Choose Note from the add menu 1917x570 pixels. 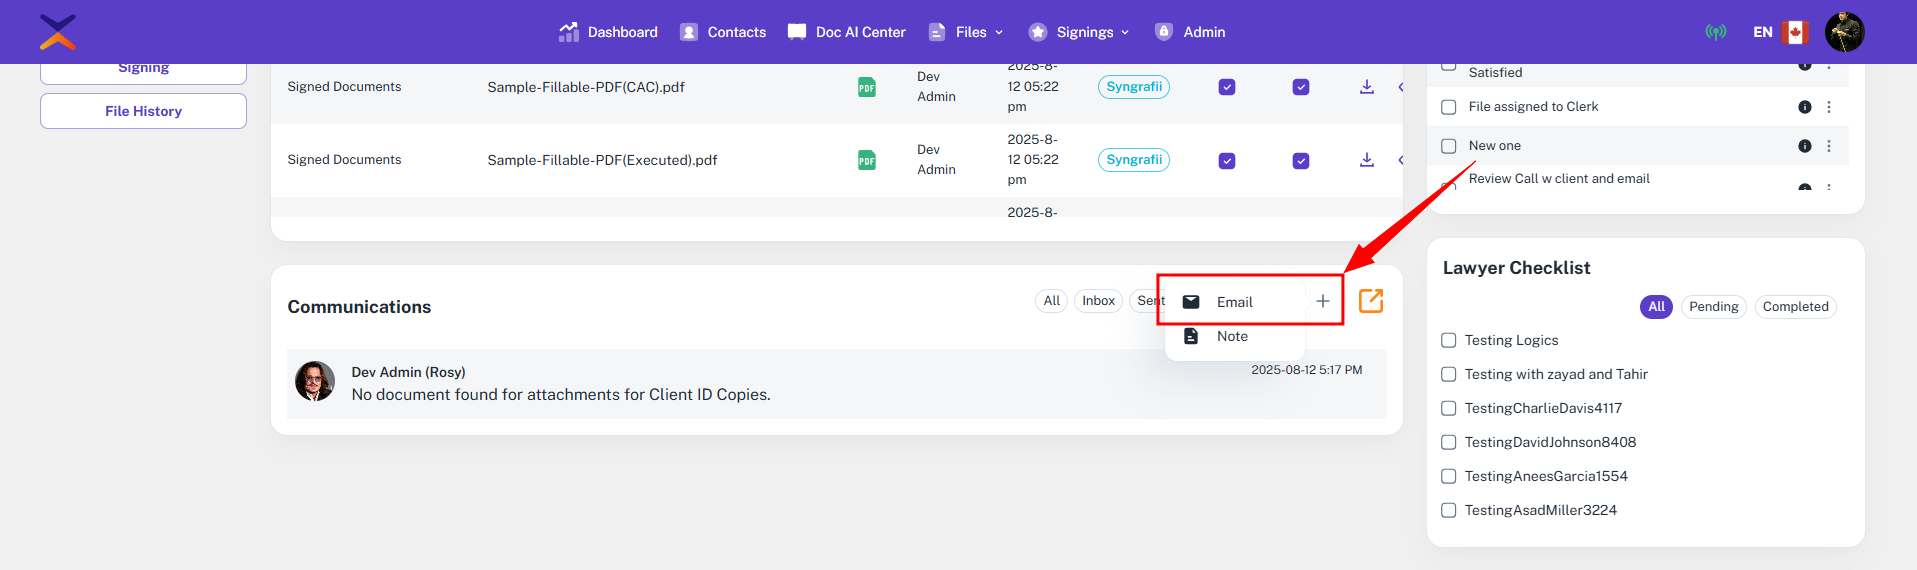pos(1232,336)
